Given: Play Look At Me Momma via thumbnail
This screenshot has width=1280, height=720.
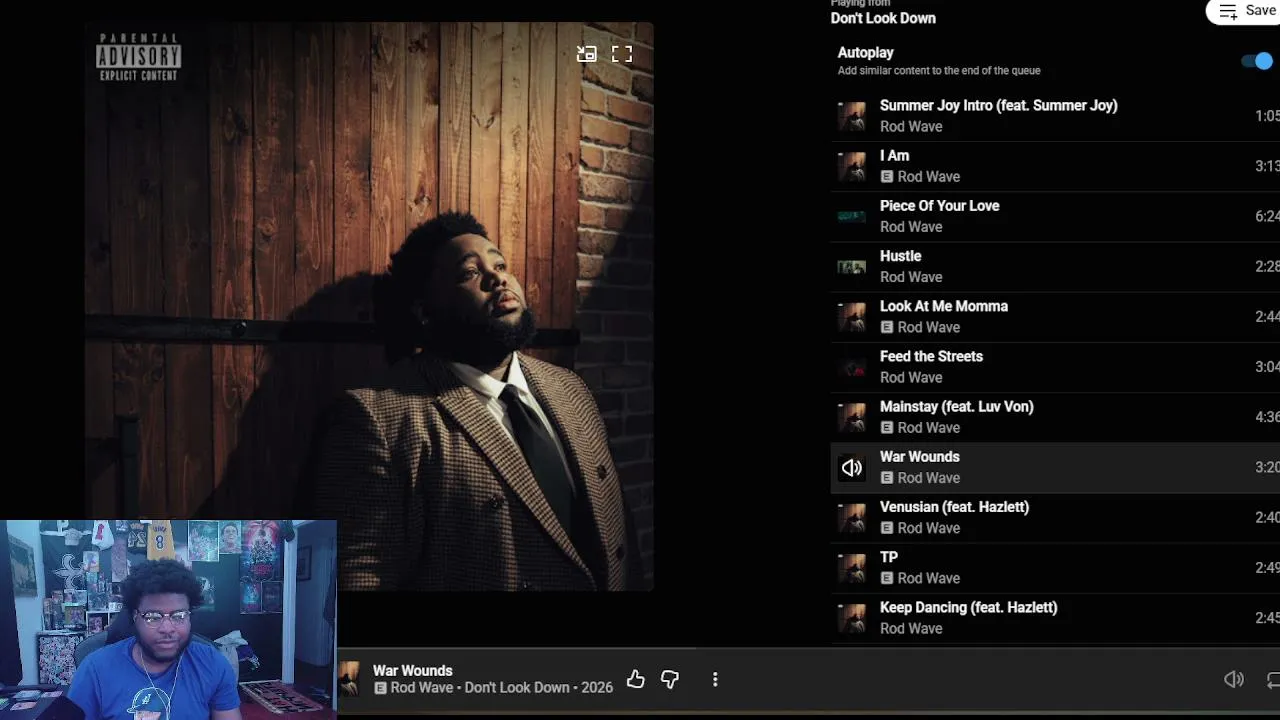Looking at the screenshot, I should tap(852, 317).
